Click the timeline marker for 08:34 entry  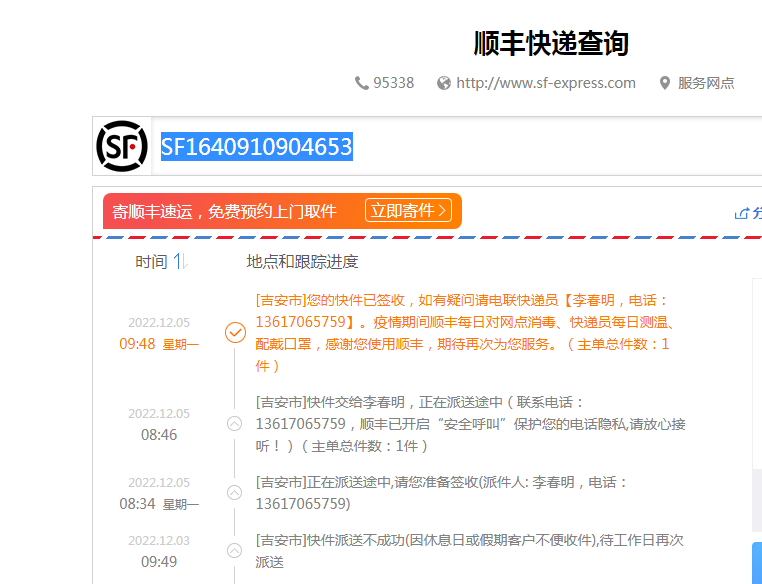pos(234,493)
